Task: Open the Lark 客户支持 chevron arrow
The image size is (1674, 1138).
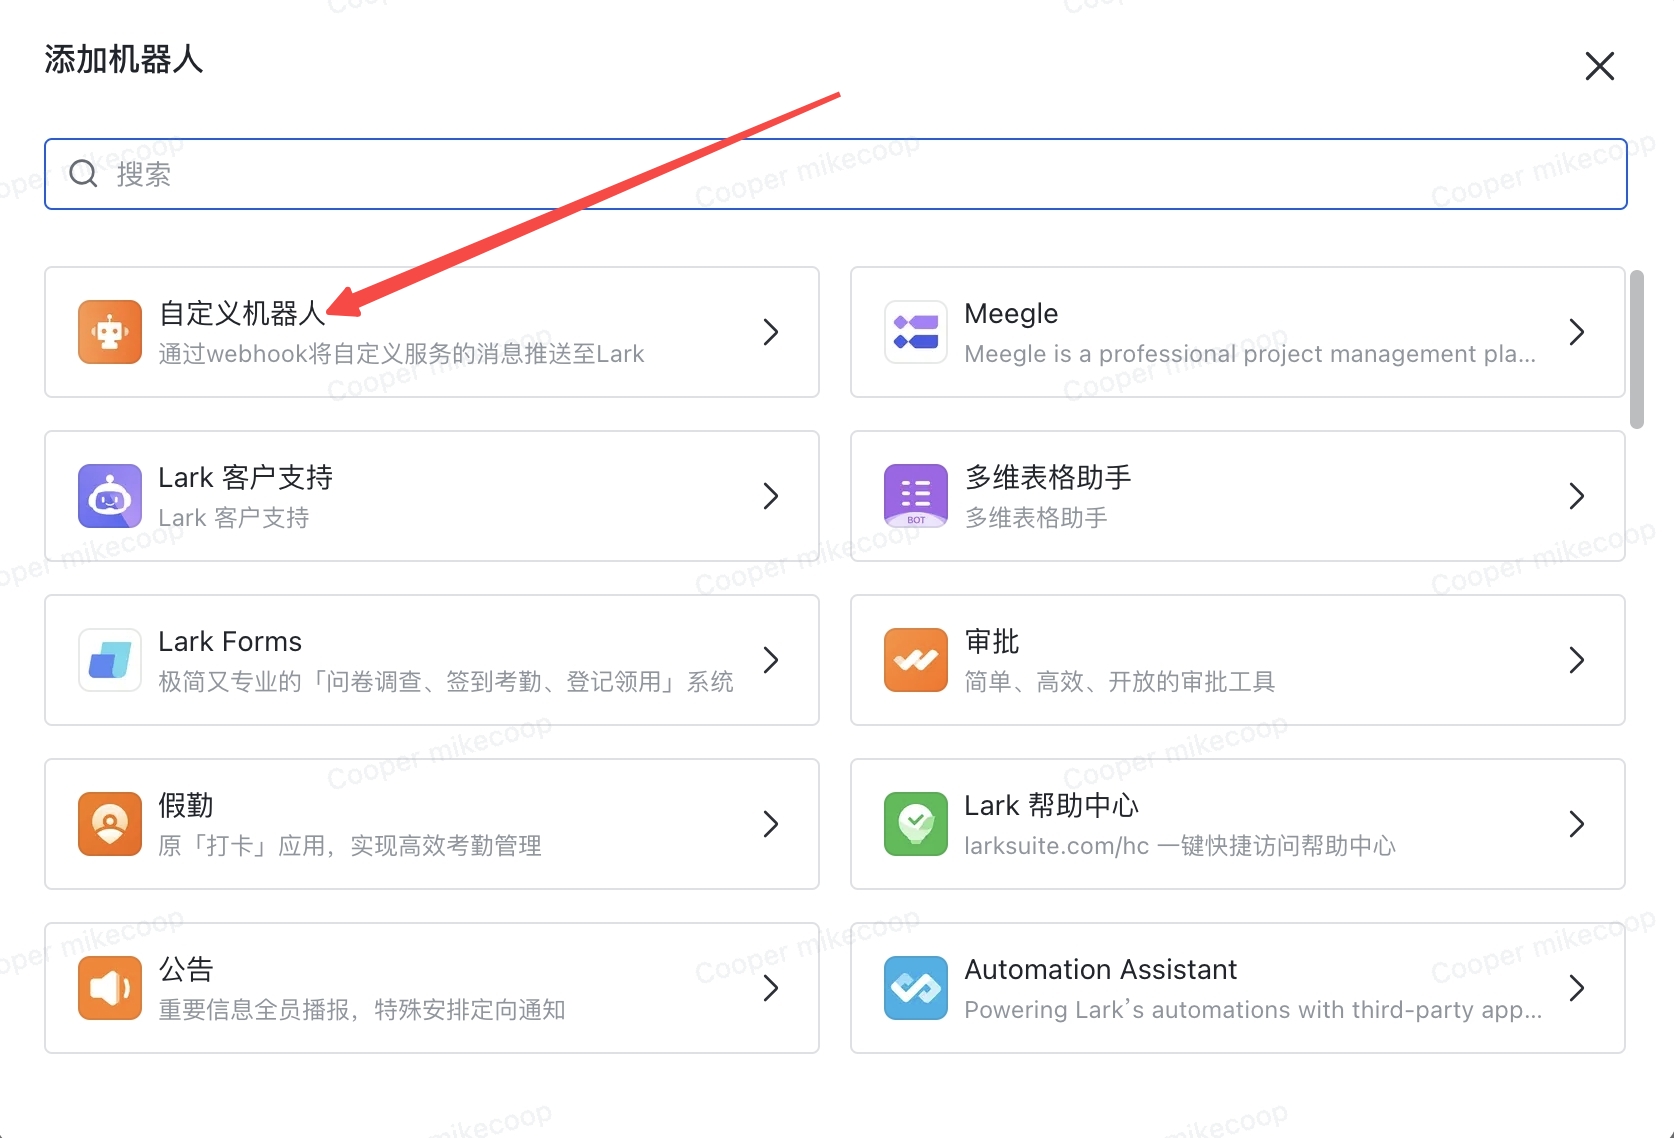Action: pyautogui.click(x=771, y=496)
